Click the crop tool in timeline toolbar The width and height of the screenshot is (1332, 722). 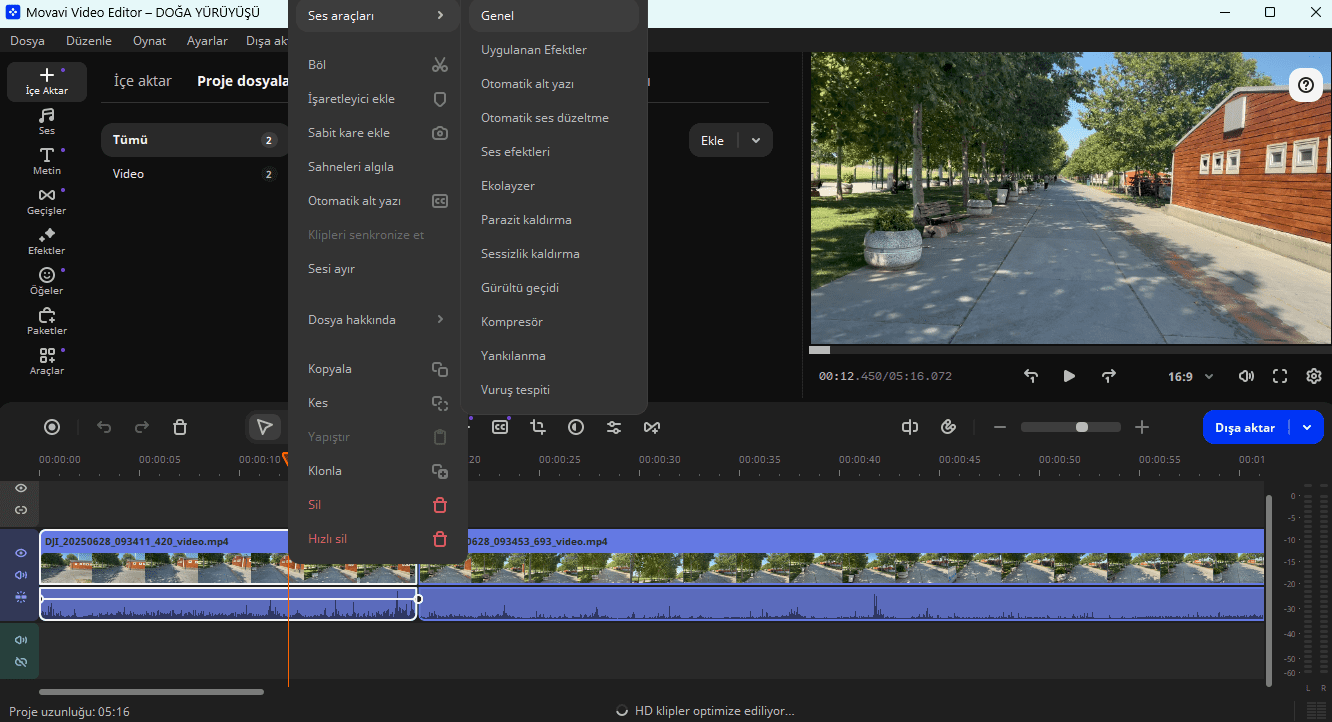538,427
